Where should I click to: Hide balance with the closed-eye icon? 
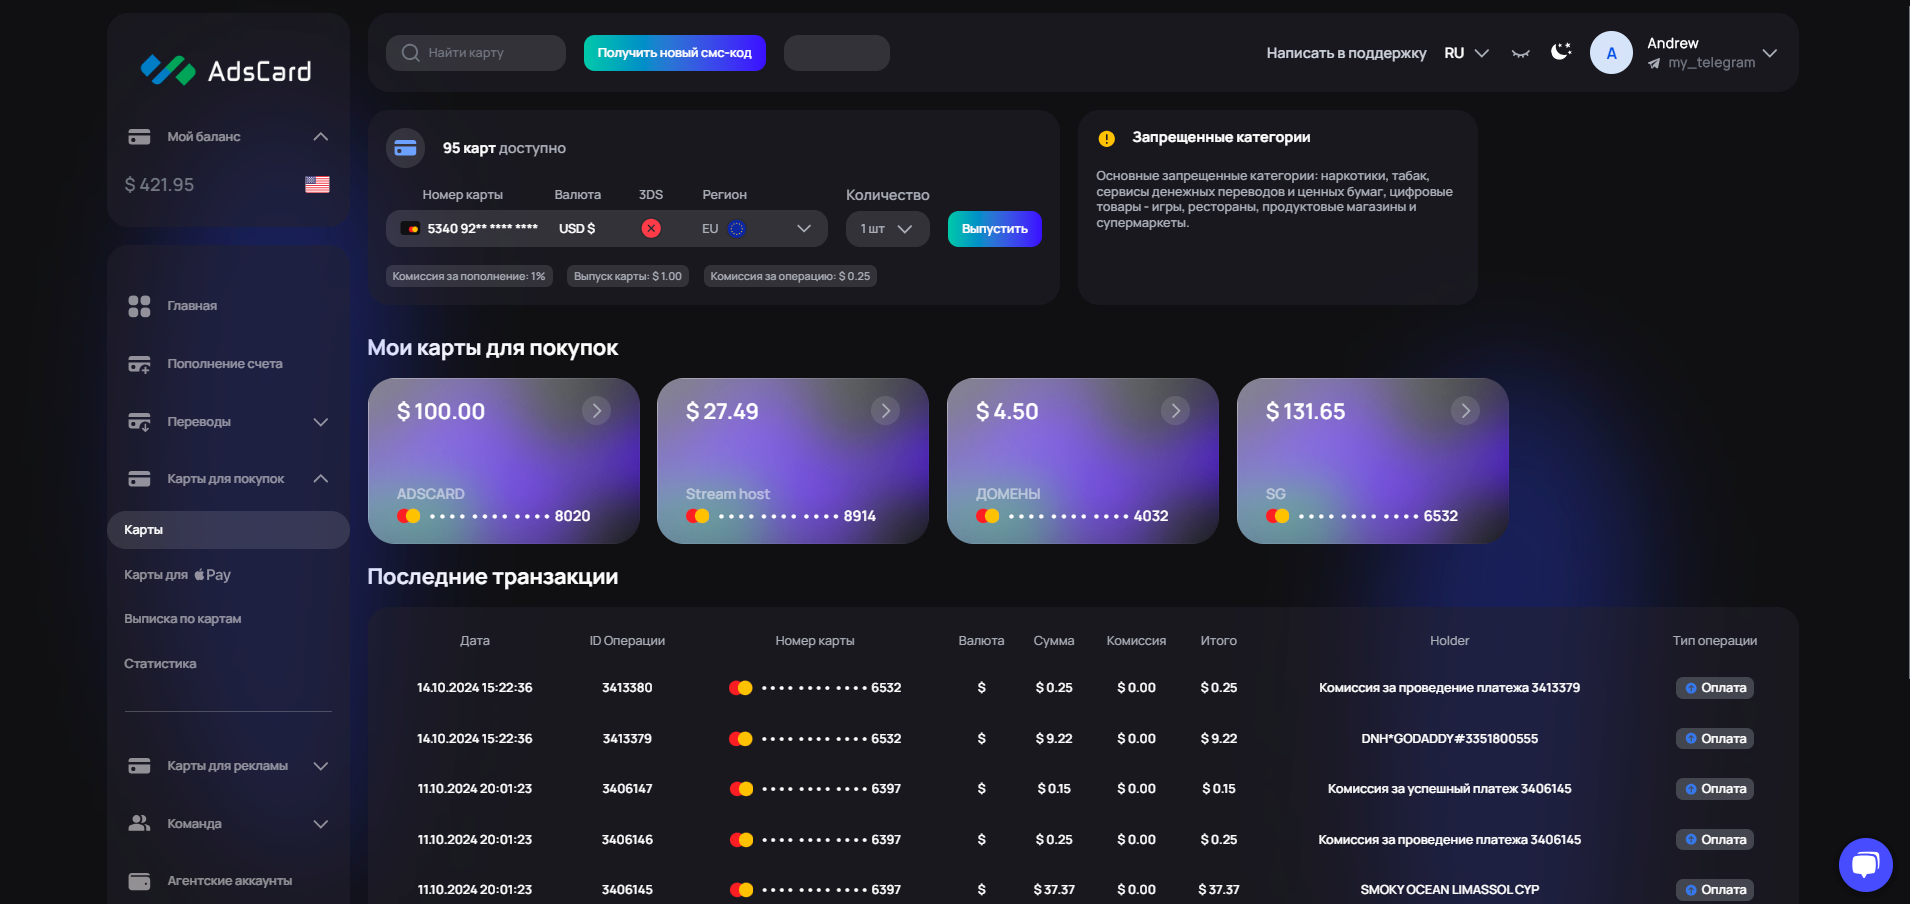(x=1520, y=53)
